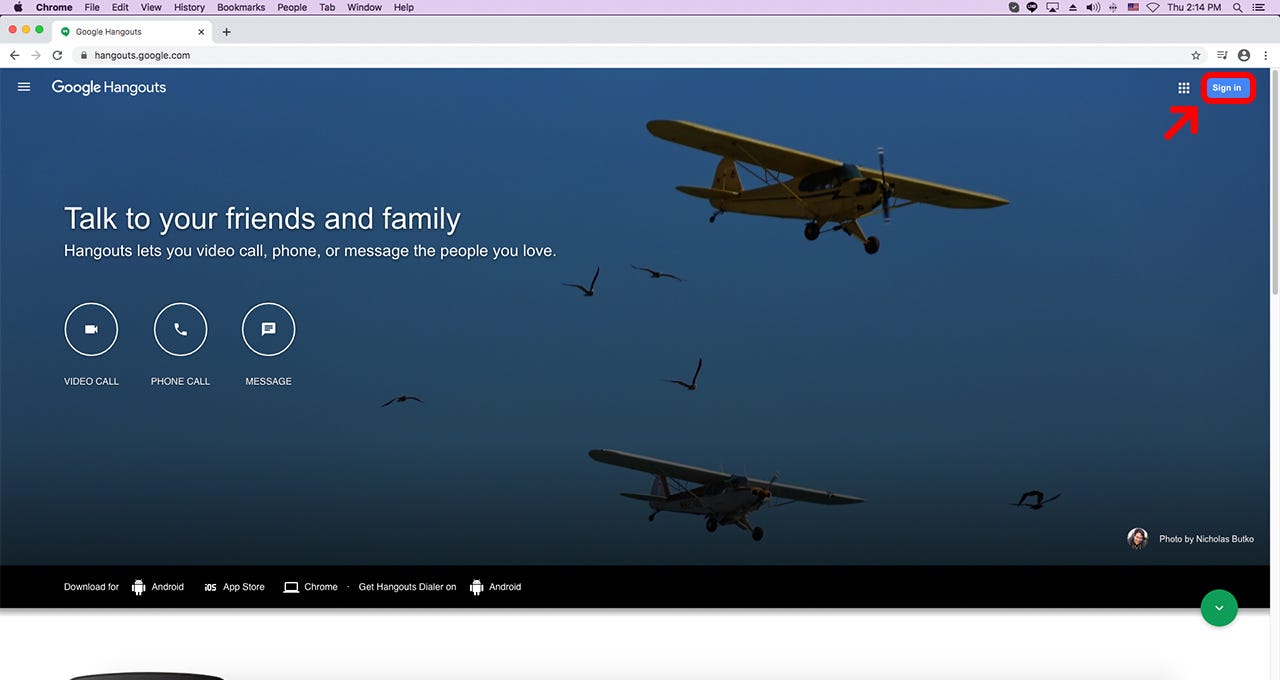Open the message composer icon
Viewport: 1280px width, 680px height.
tap(268, 329)
